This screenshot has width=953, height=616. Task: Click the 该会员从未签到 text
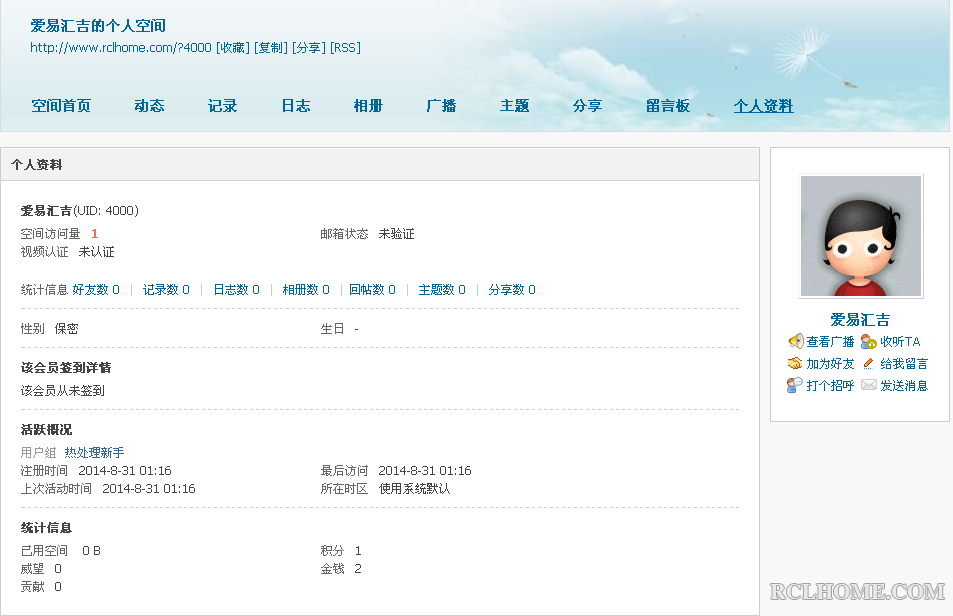click(x=63, y=391)
